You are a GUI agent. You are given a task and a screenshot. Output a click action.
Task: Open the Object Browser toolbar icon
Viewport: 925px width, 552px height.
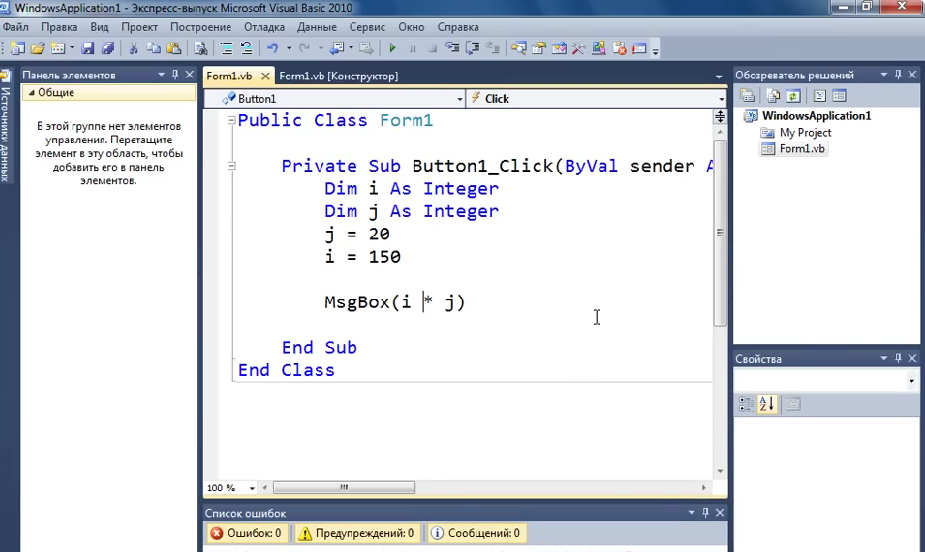coord(559,48)
